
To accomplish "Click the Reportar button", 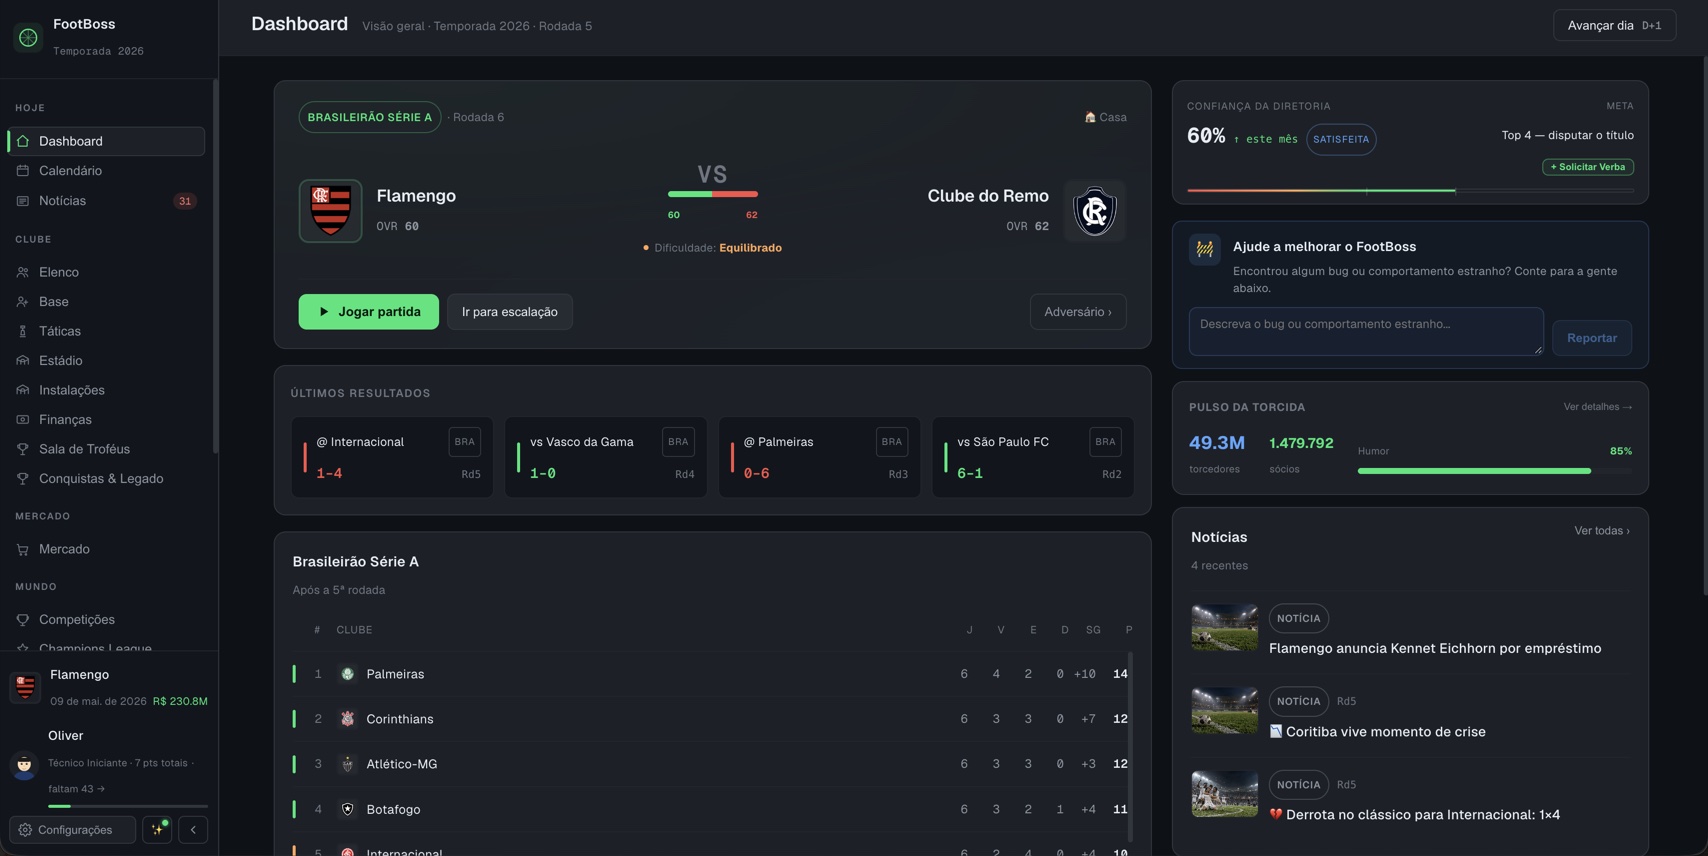I will pos(1592,338).
